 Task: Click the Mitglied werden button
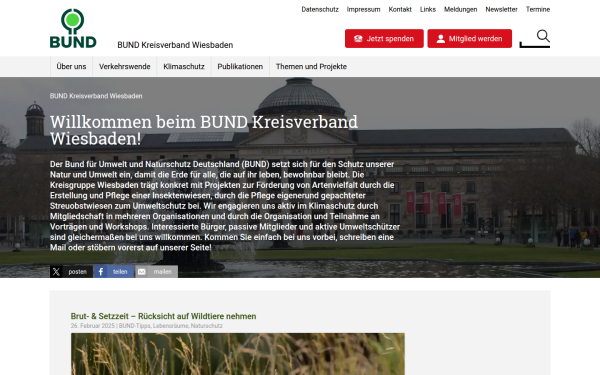point(470,39)
